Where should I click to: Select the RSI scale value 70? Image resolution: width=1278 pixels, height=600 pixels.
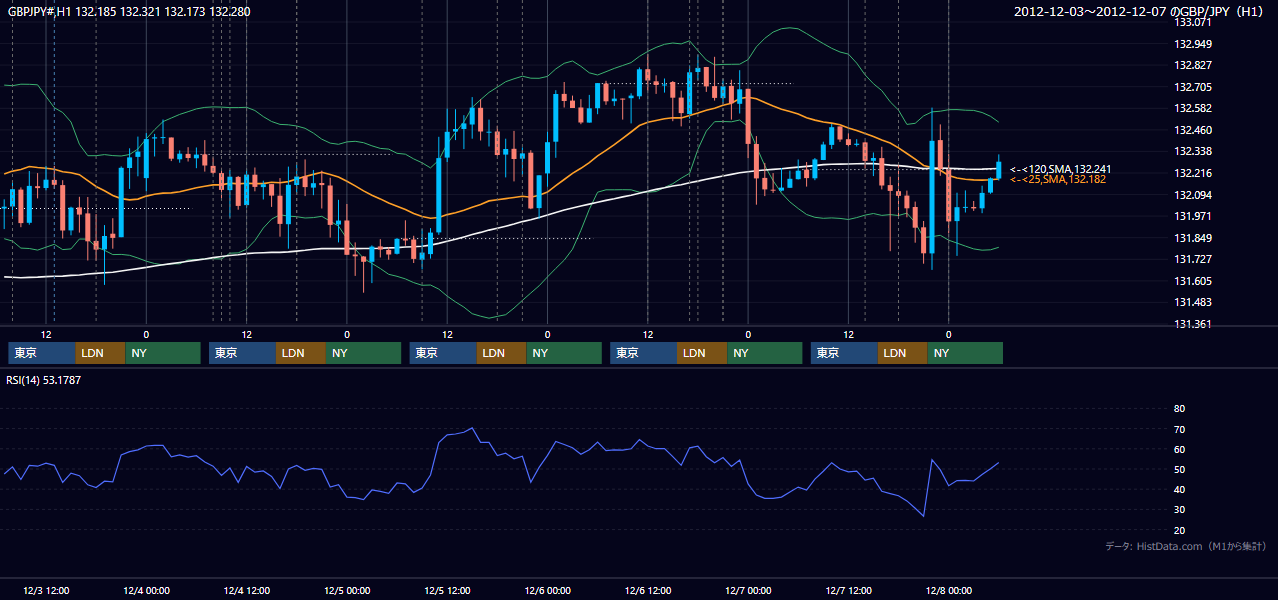(x=1179, y=429)
